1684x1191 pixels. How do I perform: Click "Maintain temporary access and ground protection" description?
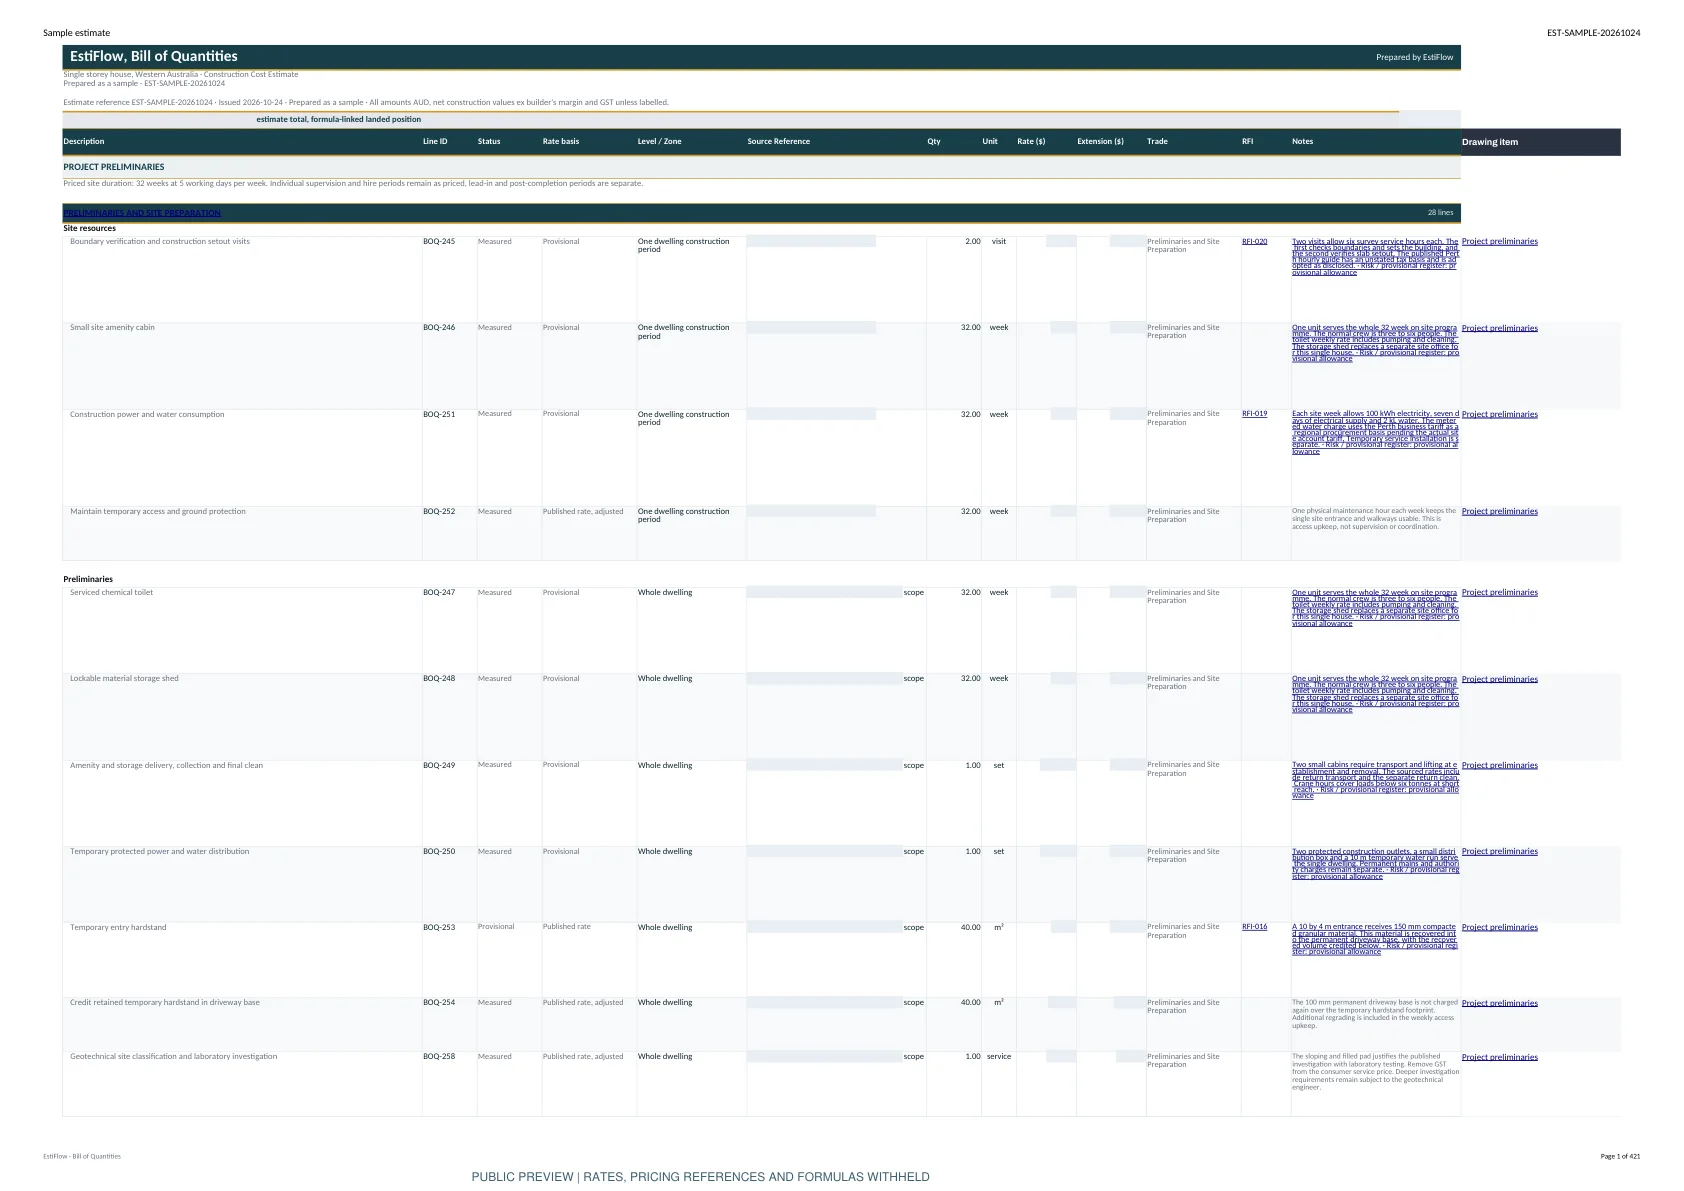click(157, 511)
